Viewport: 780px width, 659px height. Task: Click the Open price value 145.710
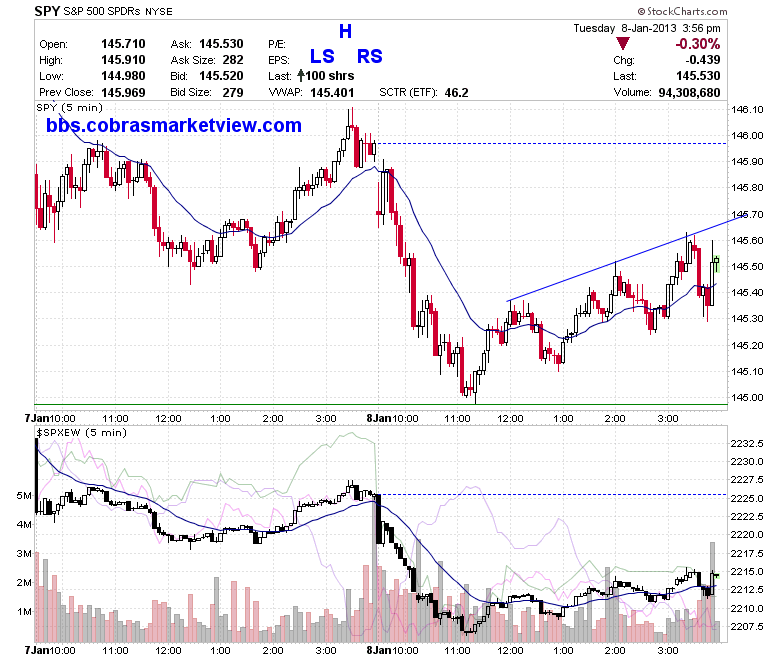coord(123,44)
